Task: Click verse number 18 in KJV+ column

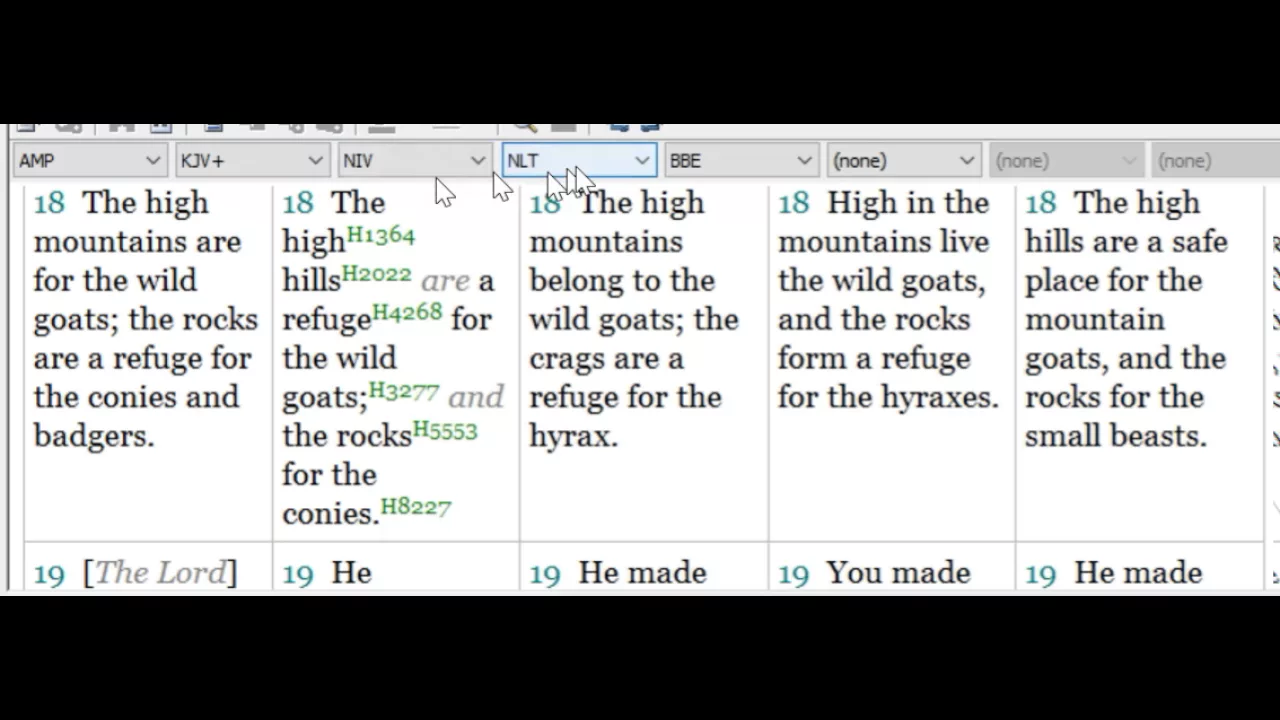Action: coord(297,203)
